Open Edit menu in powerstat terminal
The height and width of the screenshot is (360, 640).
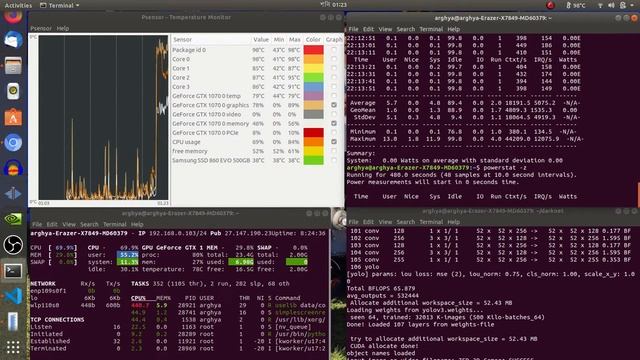tap(368, 29)
